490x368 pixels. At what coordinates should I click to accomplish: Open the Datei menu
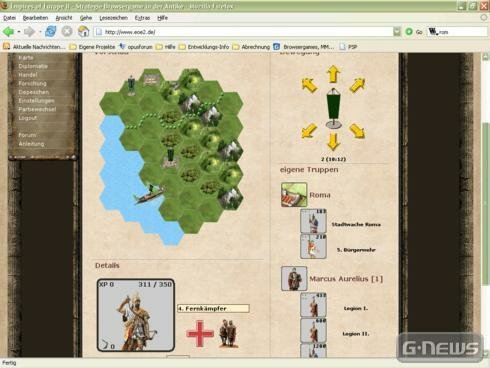click(9, 18)
